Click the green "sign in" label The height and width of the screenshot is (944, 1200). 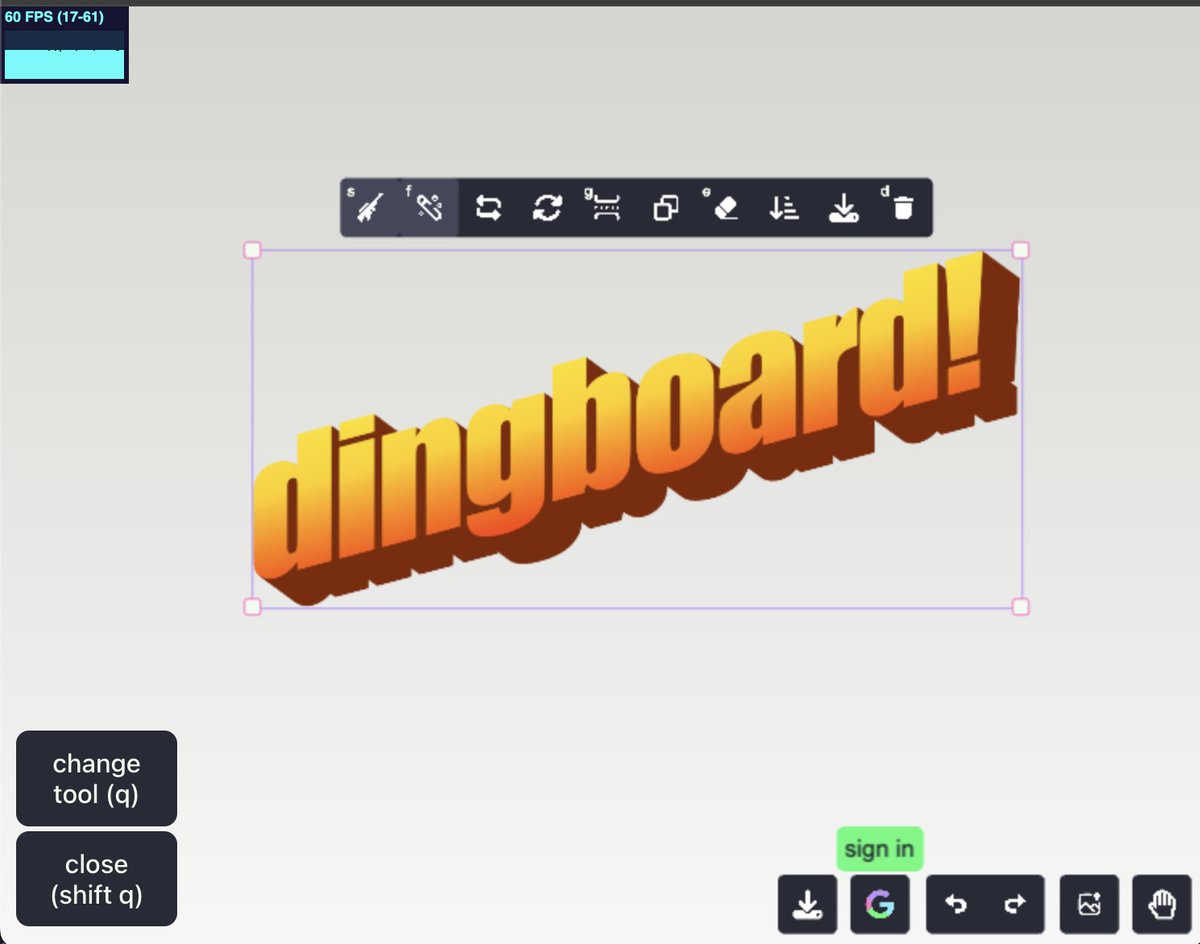[879, 850]
